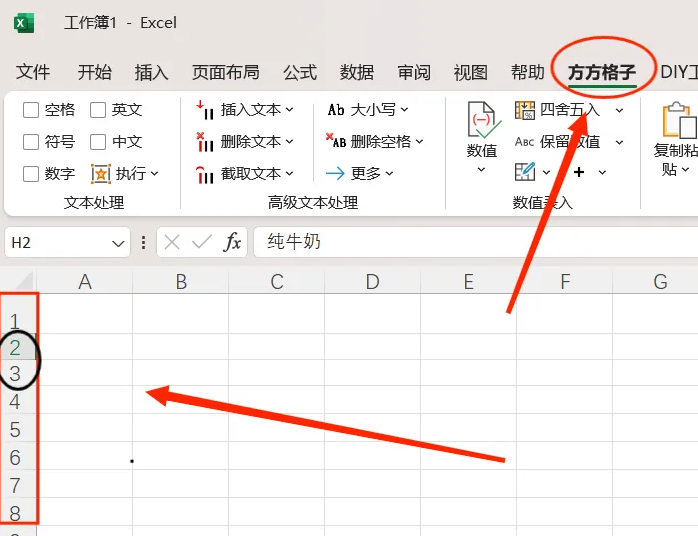Click the large 数值 document icon
The image size is (698, 536).
pyautogui.click(x=483, y=120)
